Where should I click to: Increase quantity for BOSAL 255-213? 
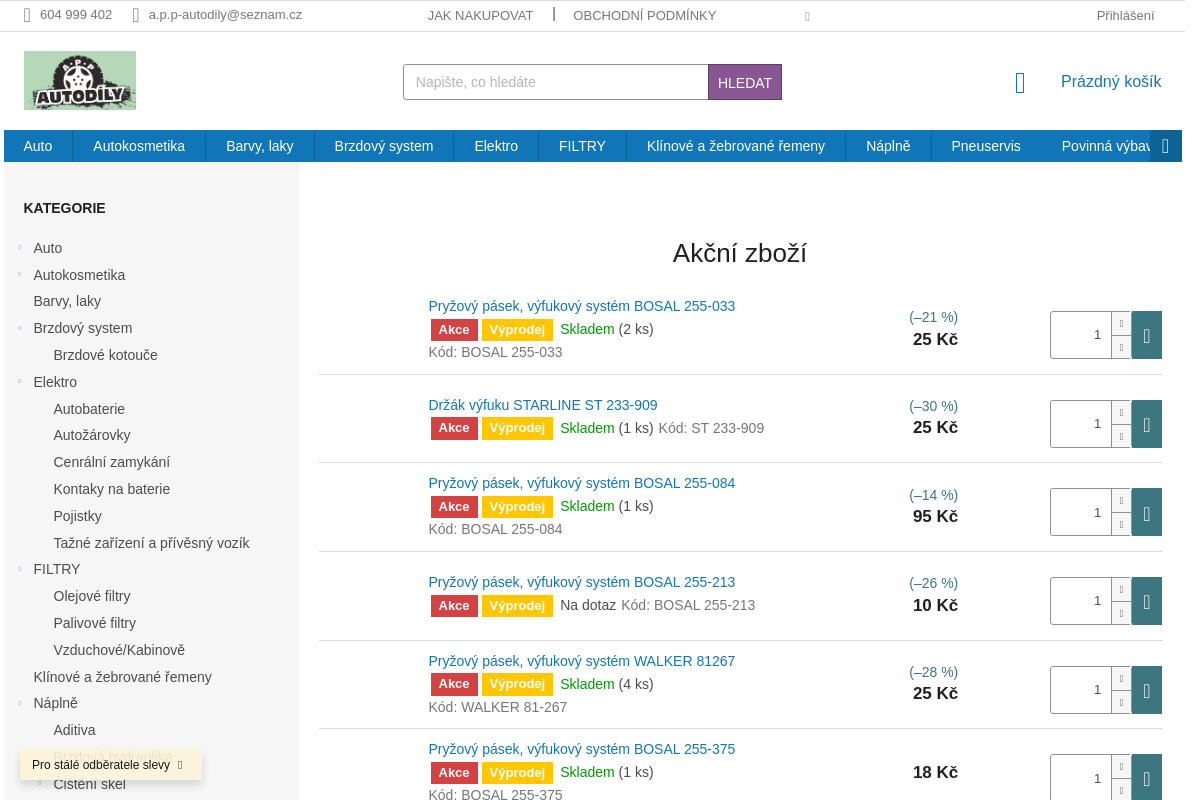1121,589
